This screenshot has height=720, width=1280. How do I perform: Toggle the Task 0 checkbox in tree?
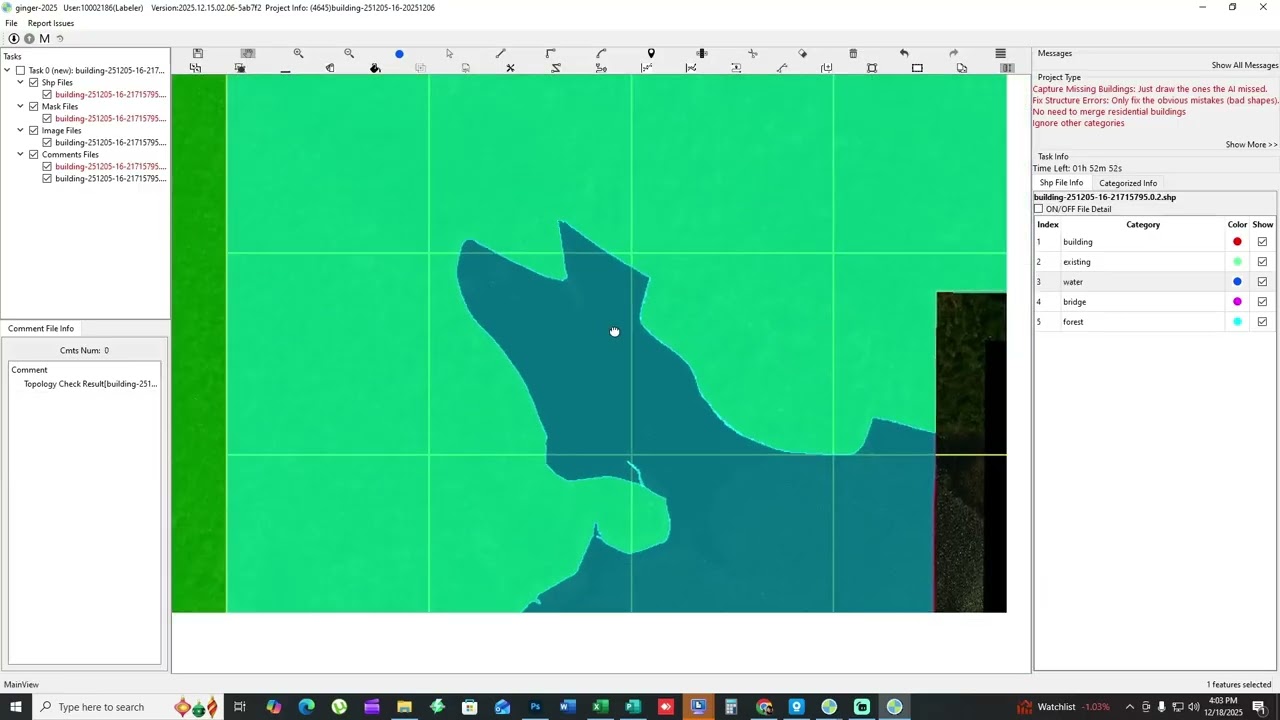point(20,71)
